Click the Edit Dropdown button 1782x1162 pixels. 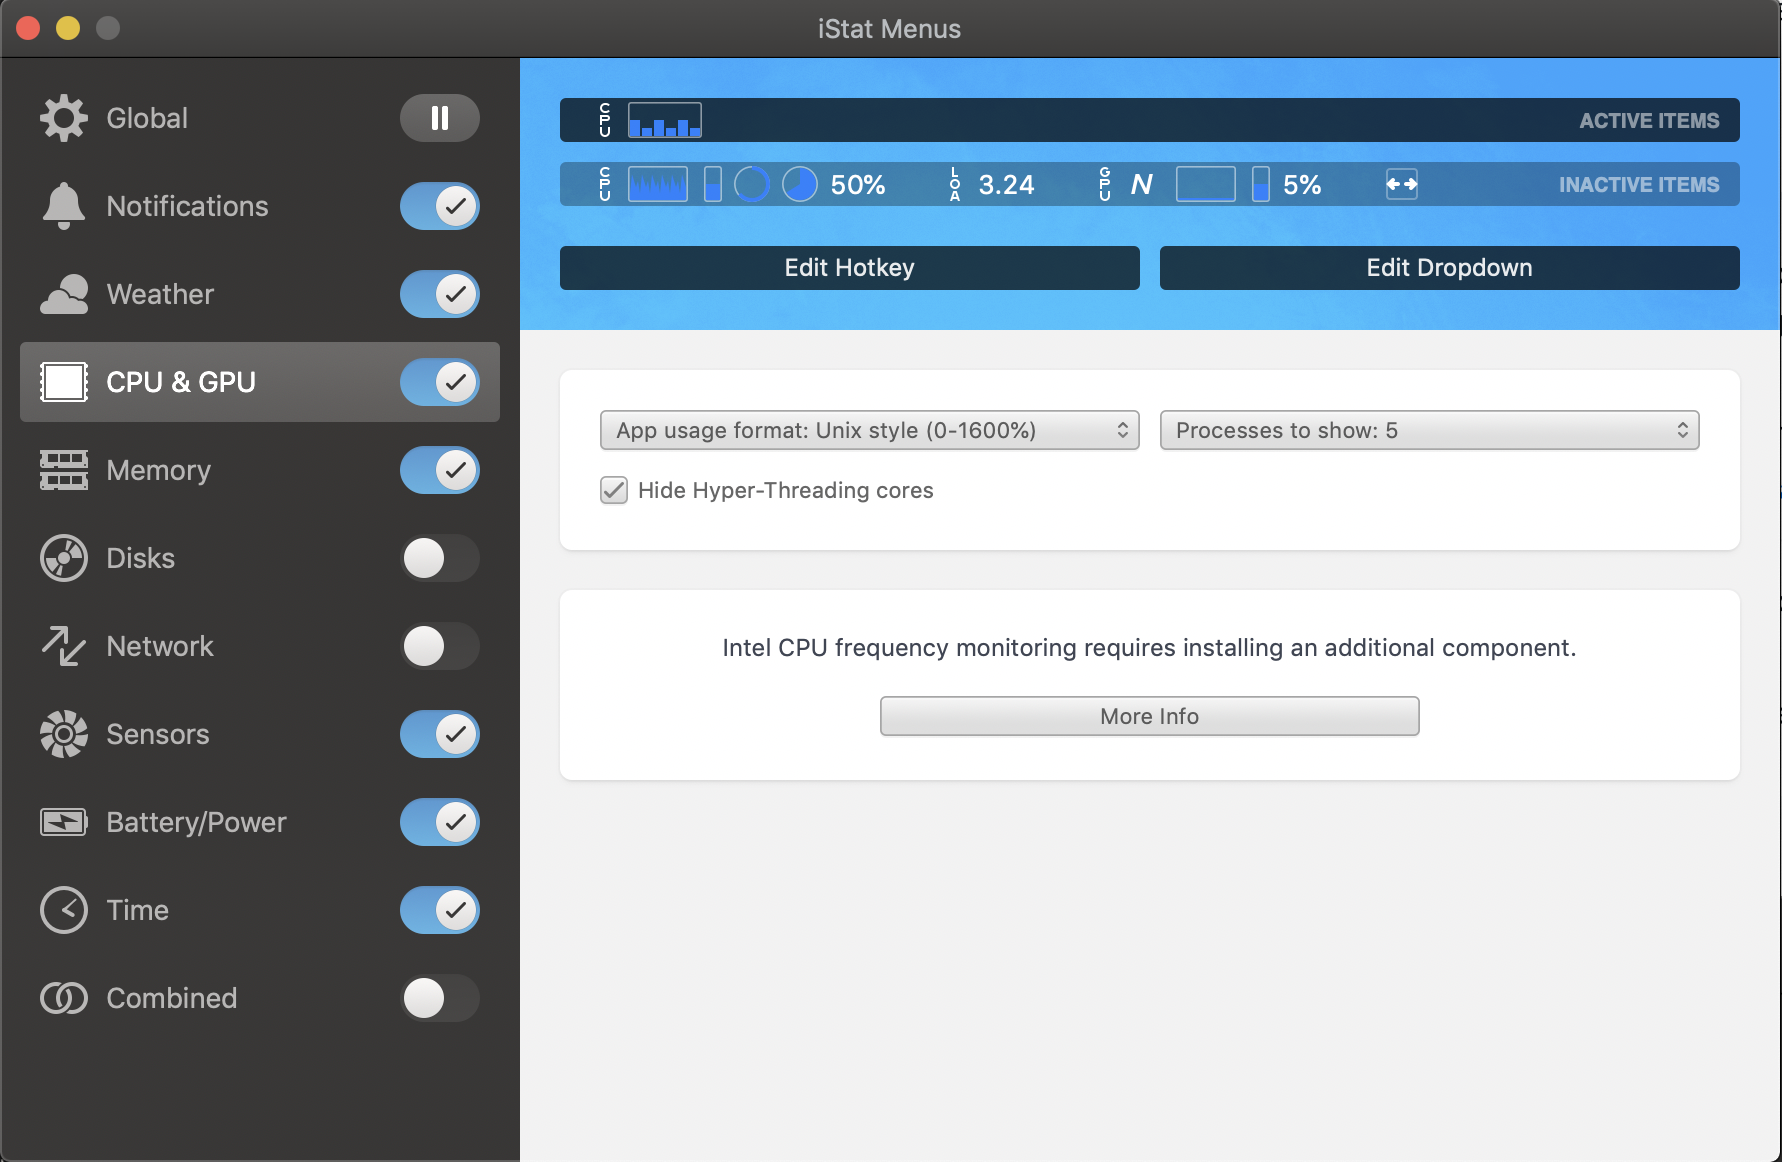pos(1449,268)
